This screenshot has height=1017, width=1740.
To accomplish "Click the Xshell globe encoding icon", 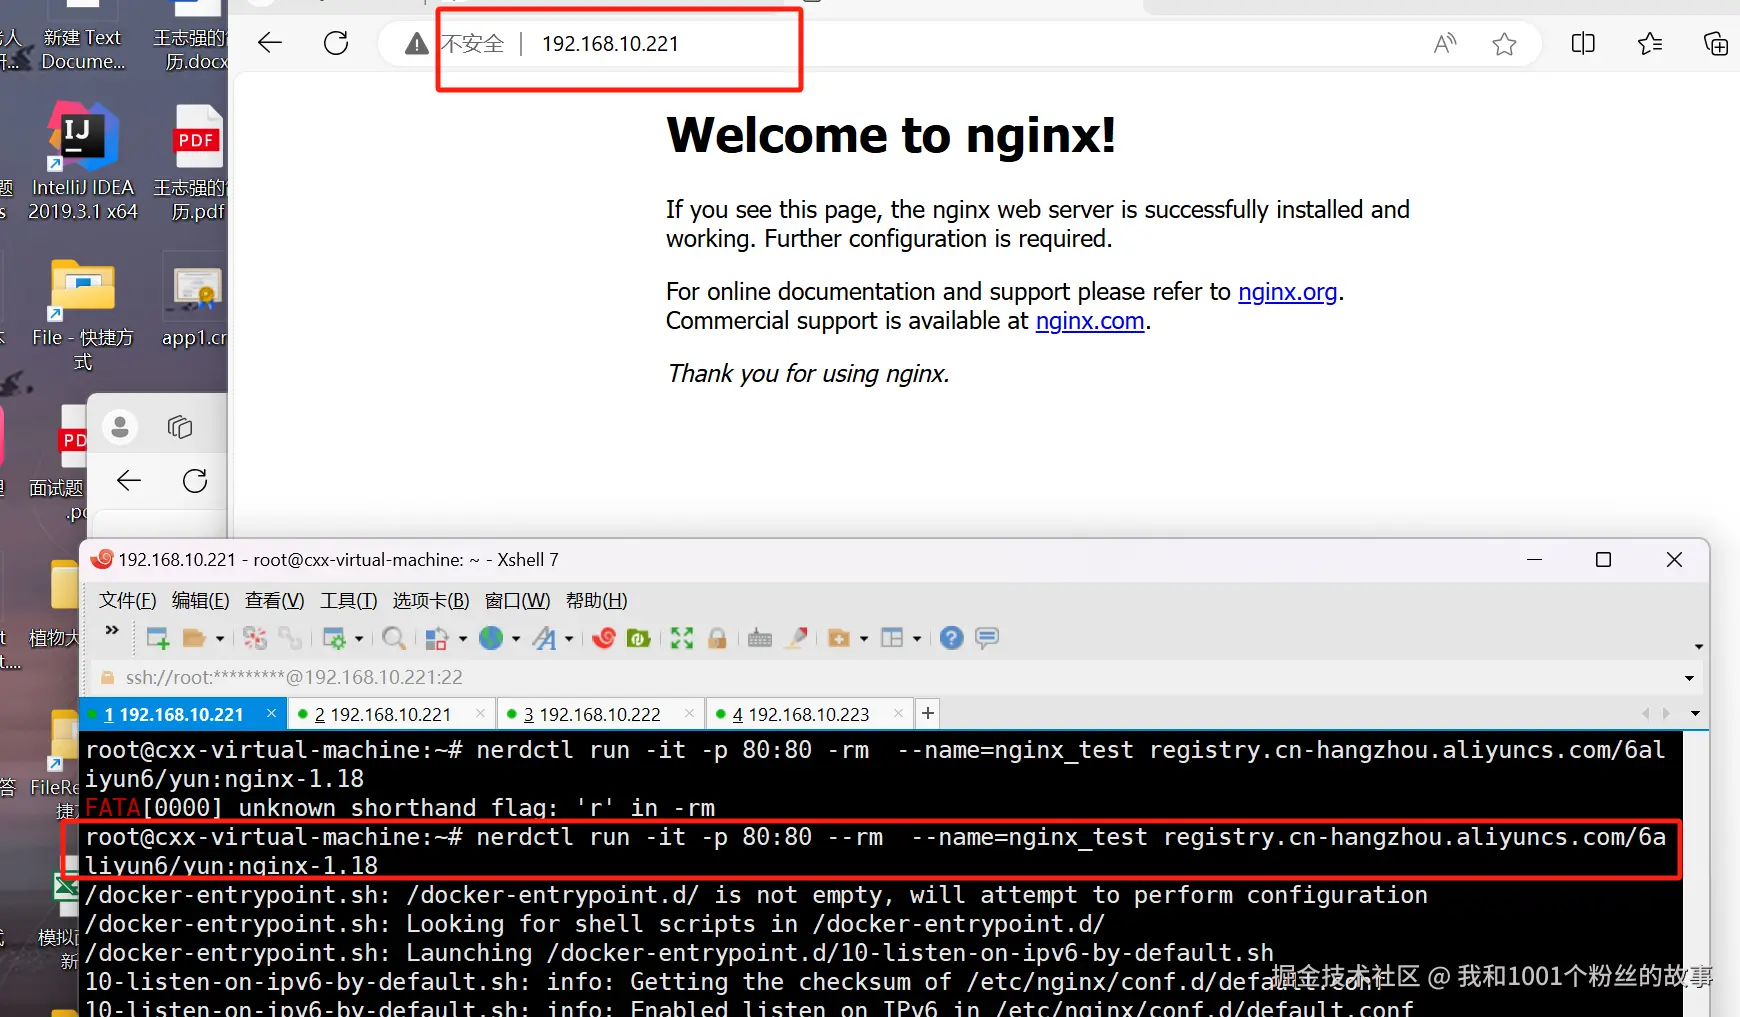I will coord(491,638).
